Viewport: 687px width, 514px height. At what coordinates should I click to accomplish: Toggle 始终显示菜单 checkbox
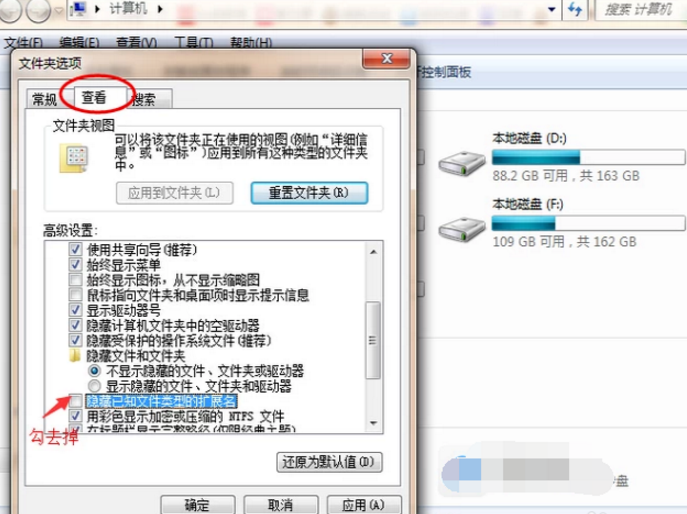[x=75, y=264]
